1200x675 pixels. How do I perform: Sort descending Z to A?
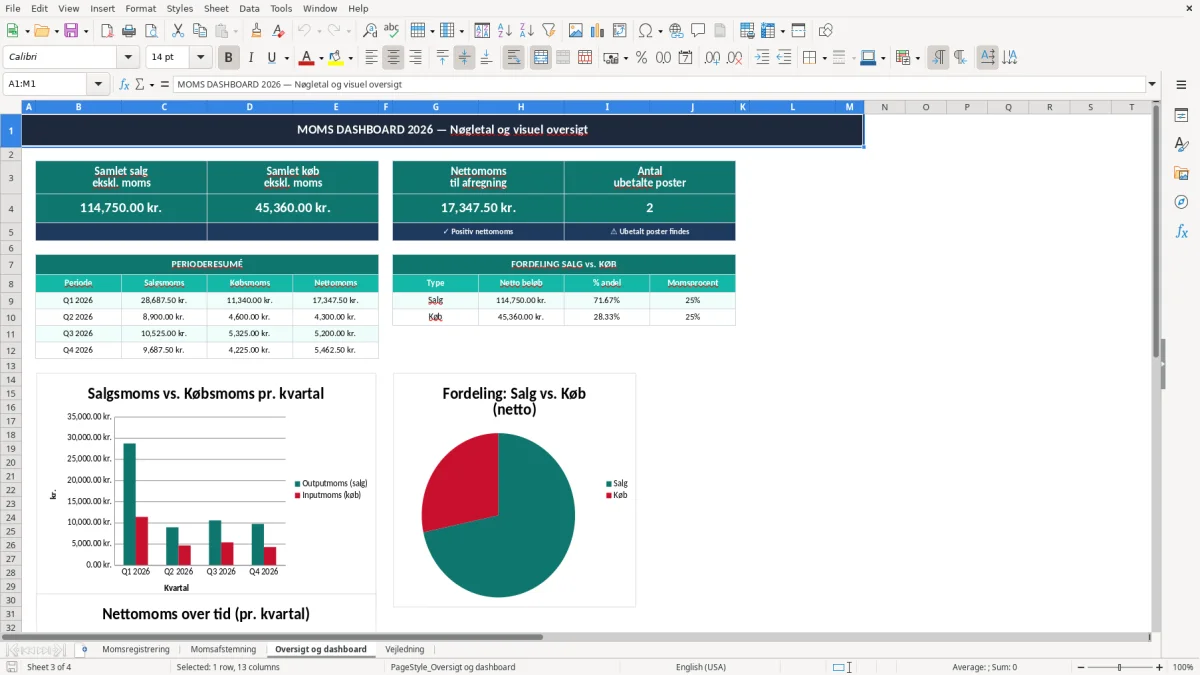pos(527,31)
